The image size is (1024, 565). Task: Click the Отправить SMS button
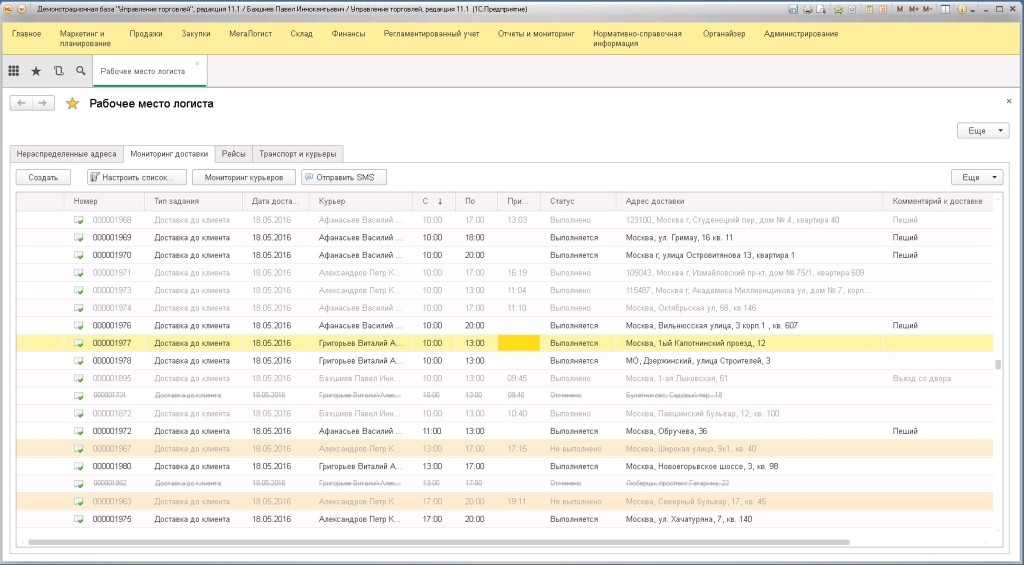pyautogui.click(x=344, y=177)
